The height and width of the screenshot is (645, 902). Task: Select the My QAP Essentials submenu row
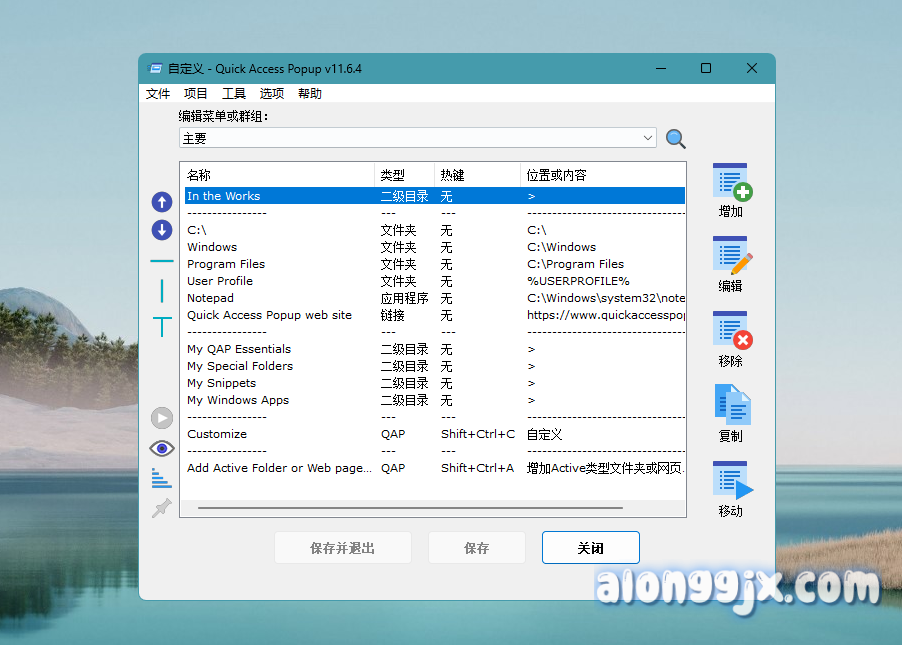239,349
